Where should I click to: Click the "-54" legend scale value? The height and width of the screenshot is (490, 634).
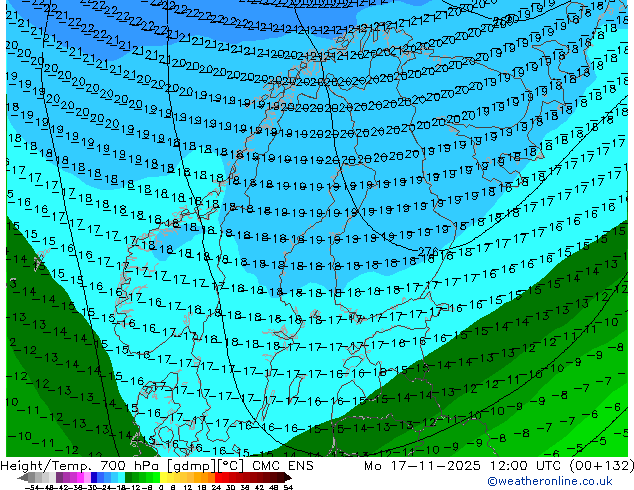coord(32,487)
